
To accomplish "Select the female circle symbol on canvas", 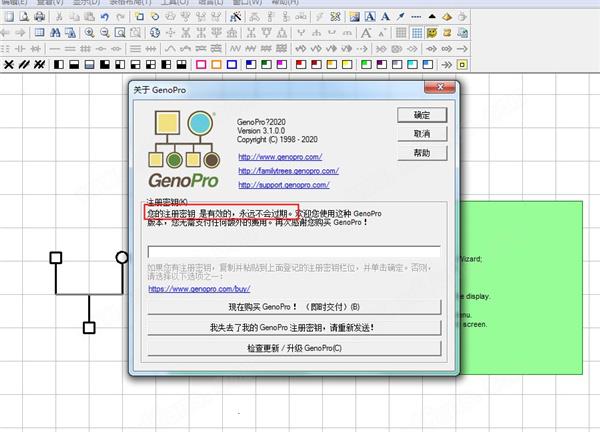I will 122,258.
